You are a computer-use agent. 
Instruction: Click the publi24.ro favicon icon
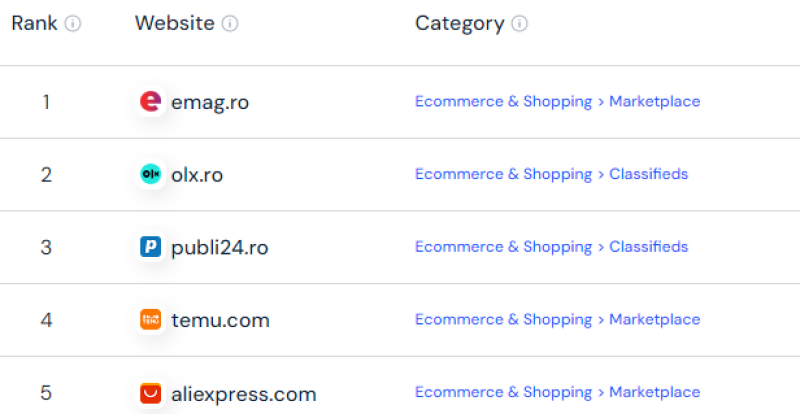[x=150, y=247]
